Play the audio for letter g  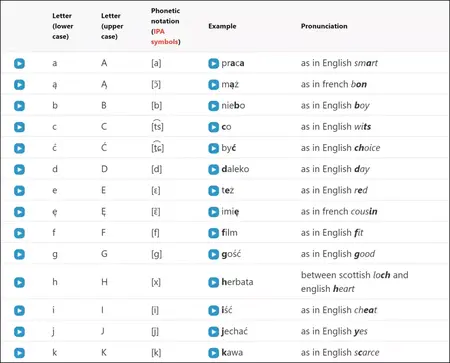click(19, 254)
